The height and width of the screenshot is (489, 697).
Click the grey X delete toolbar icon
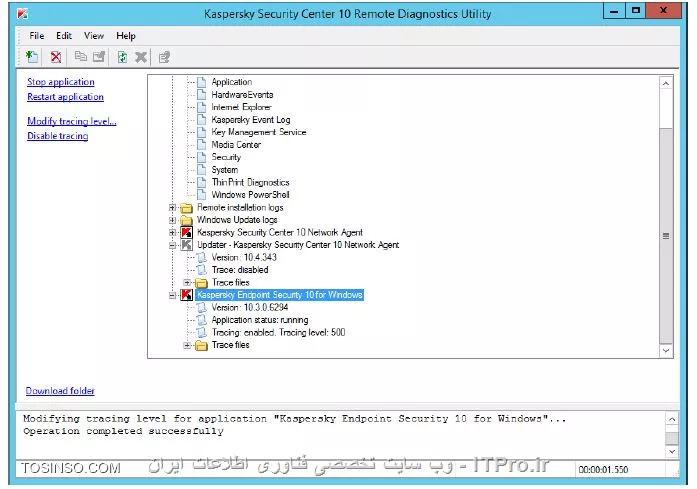[x=141, y=57]
